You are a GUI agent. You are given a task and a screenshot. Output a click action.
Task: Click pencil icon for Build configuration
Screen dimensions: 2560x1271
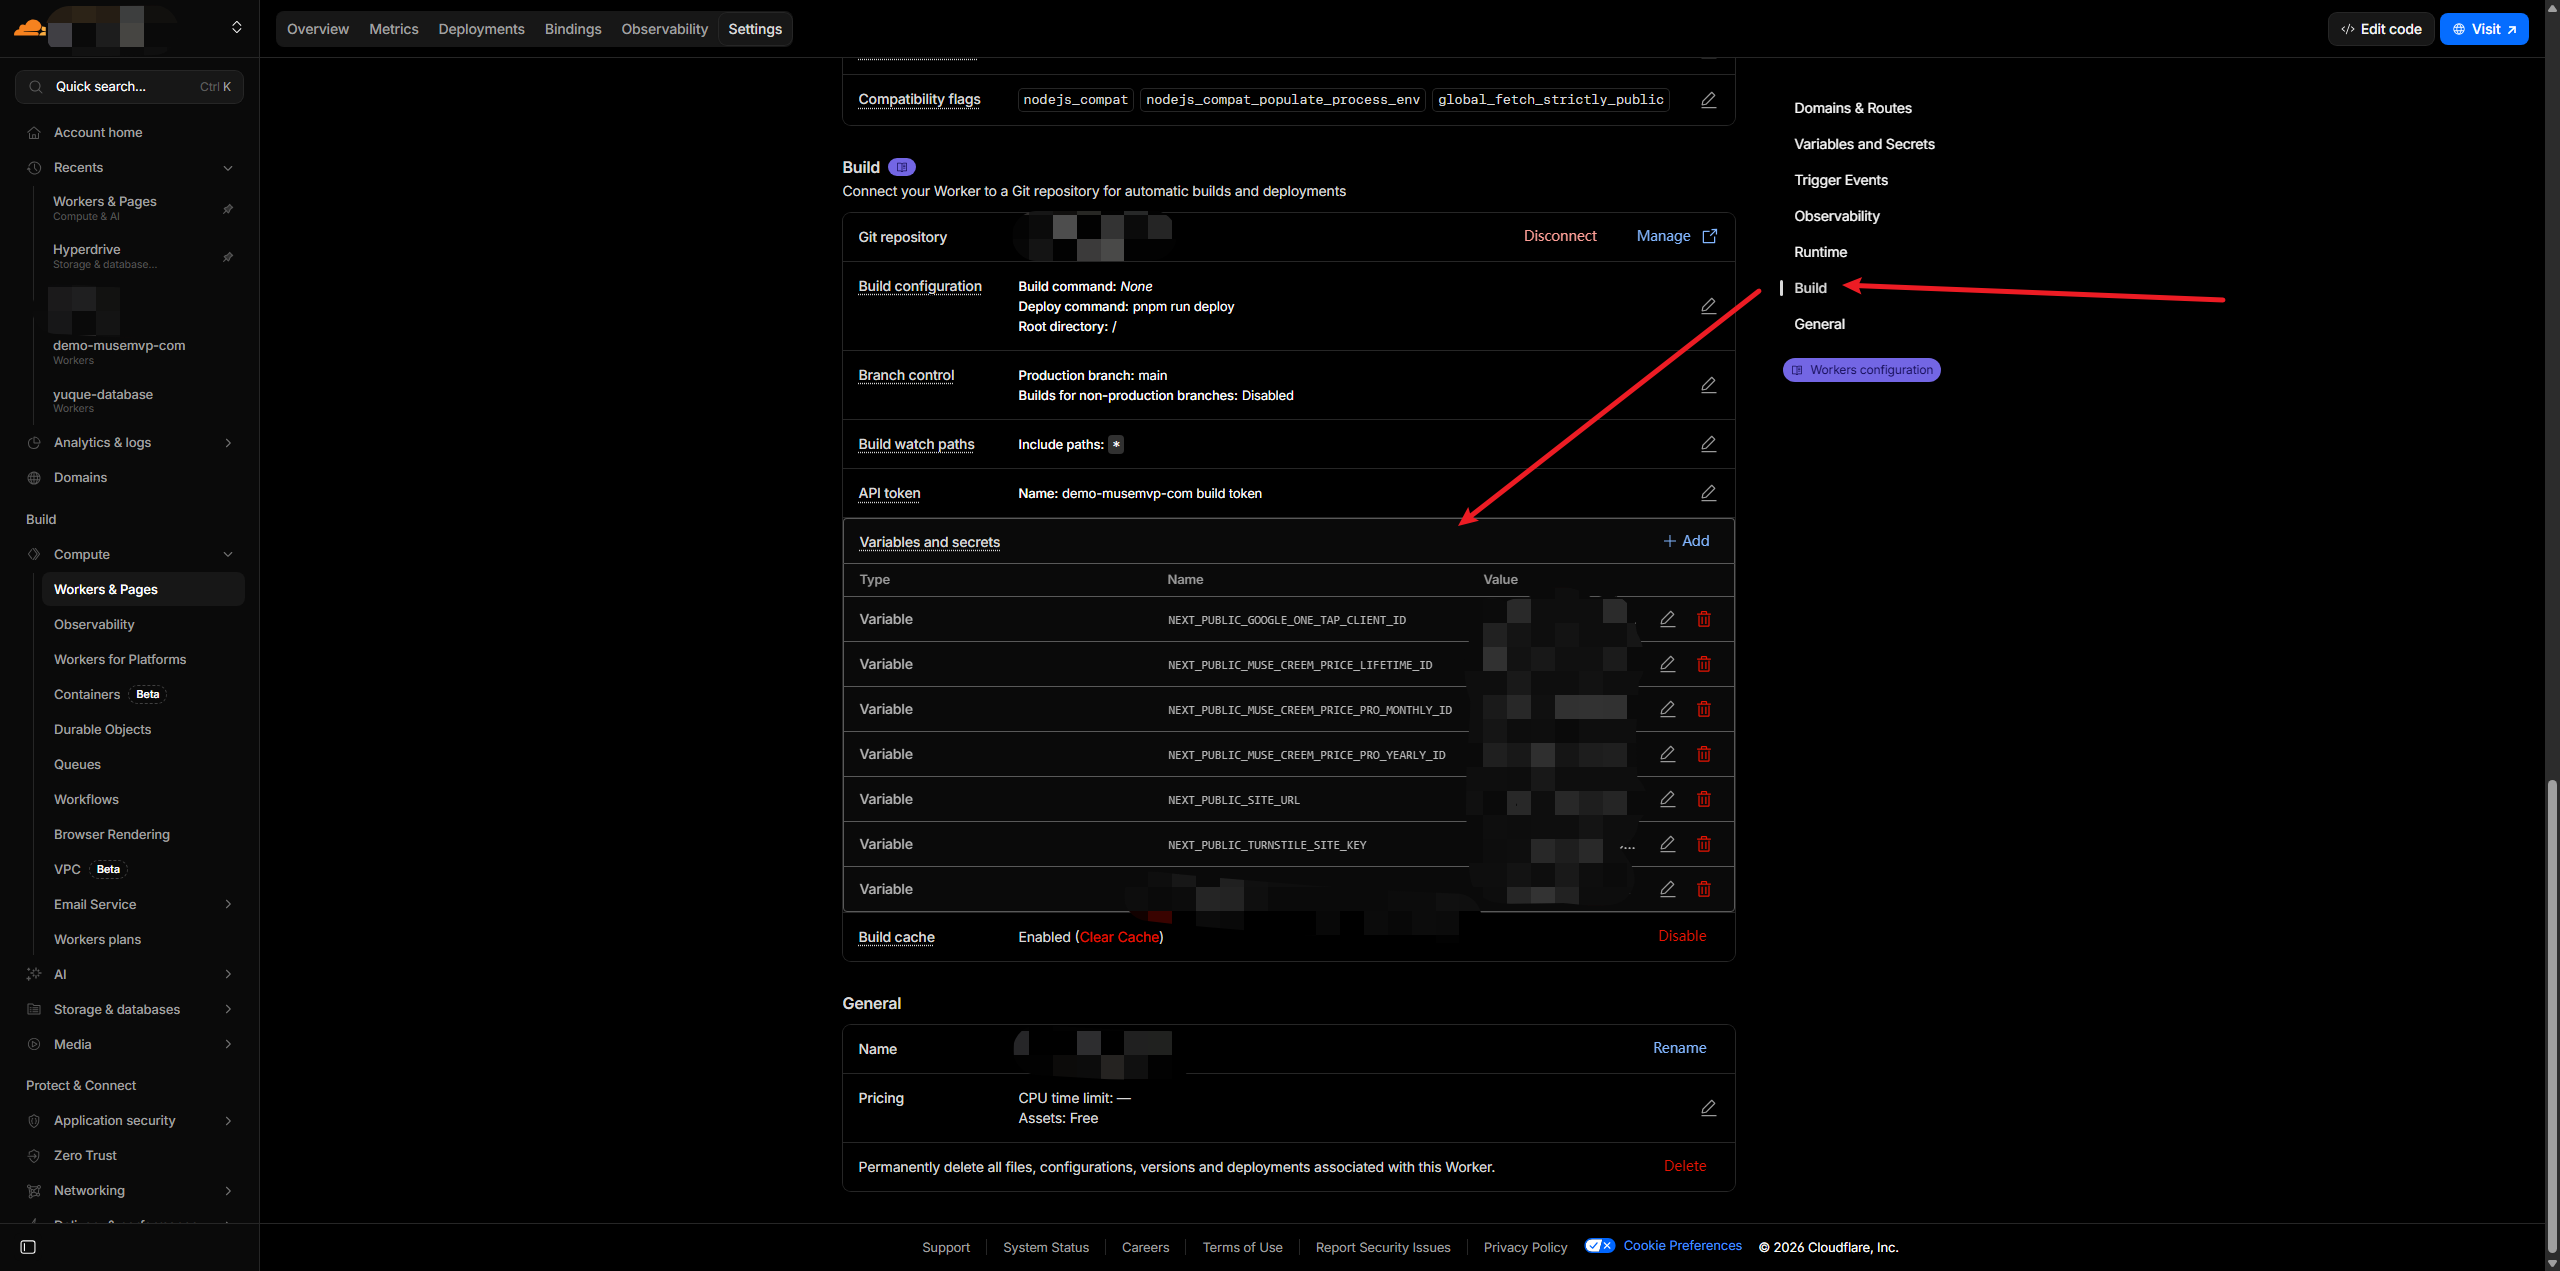coord(1708,306)
